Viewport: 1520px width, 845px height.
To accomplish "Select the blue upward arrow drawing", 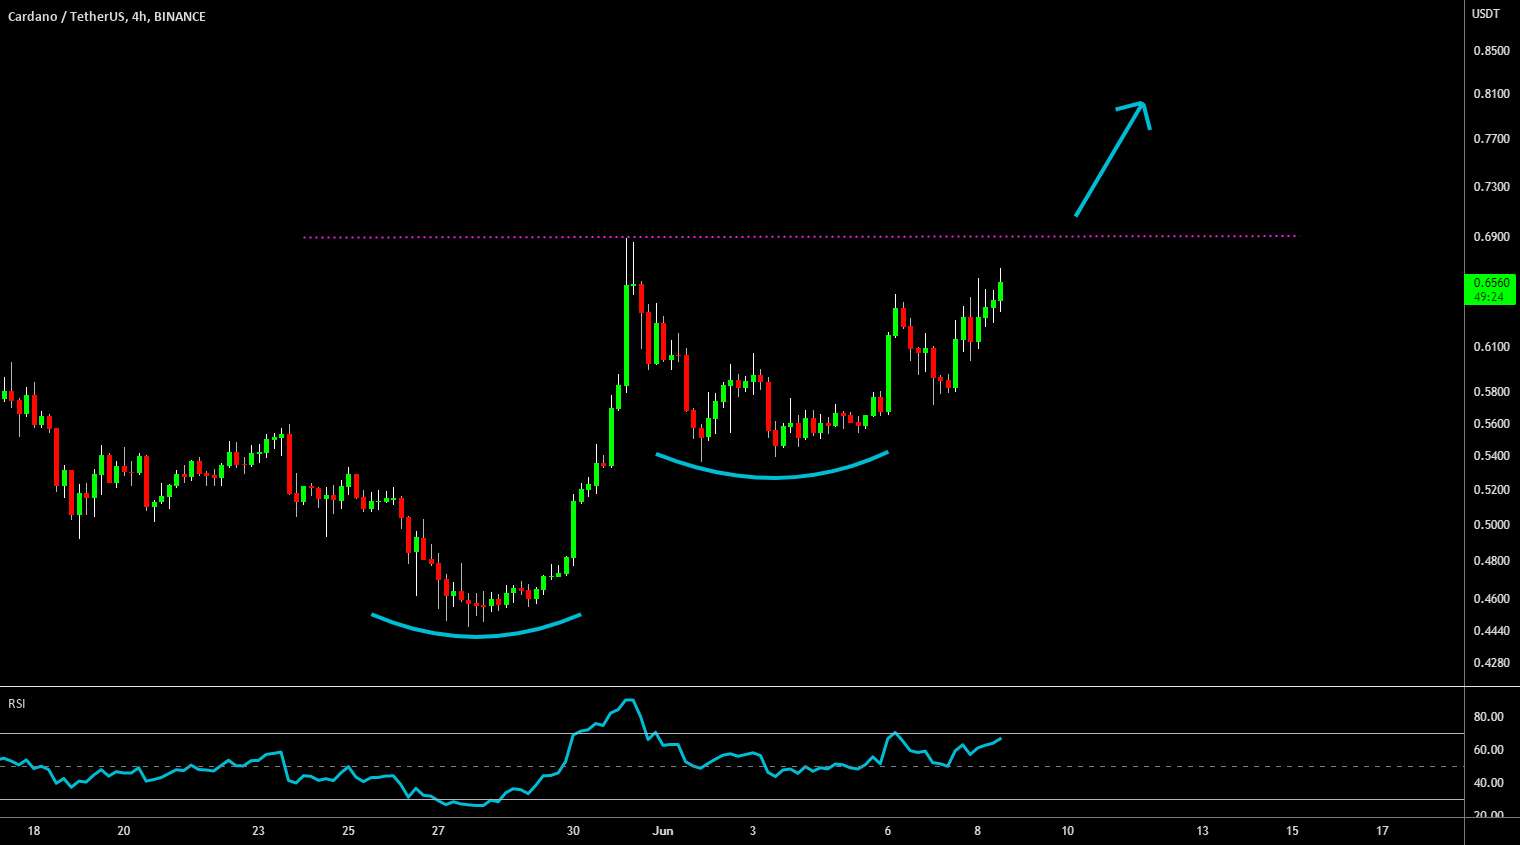I will [x=1112, y=158].
